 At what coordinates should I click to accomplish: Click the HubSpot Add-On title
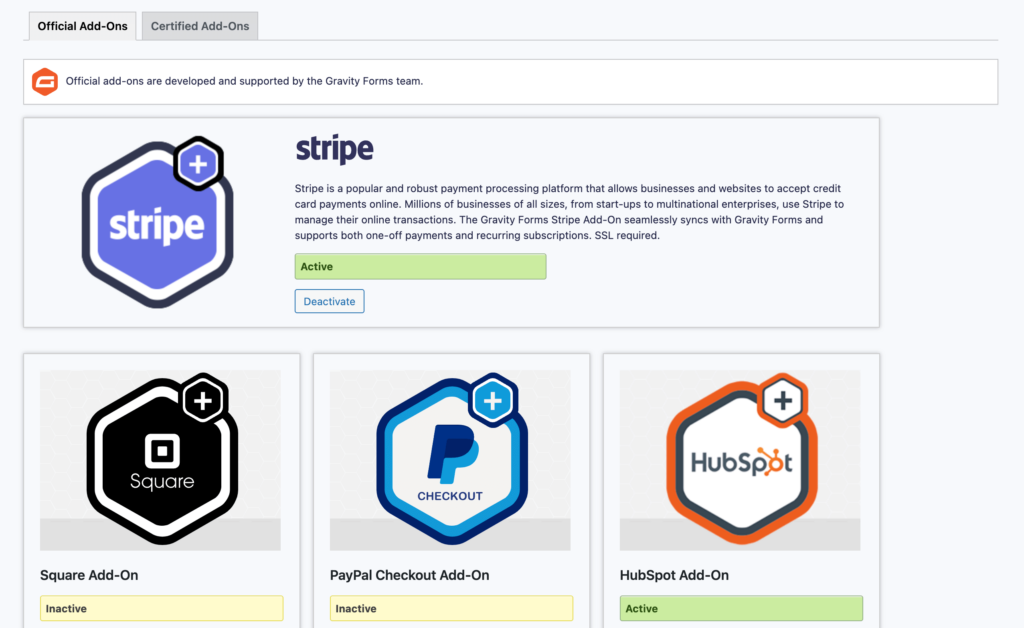point(674,575)
